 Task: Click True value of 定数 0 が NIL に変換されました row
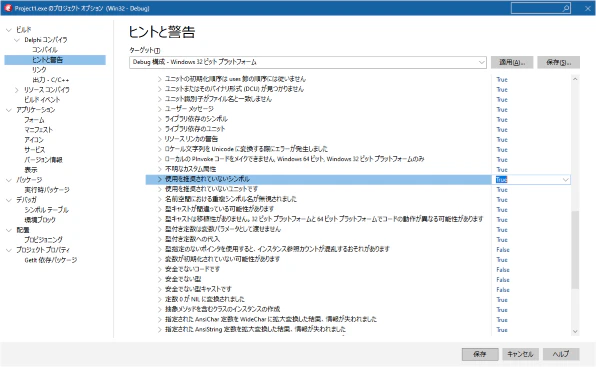click(x=502, y=300)
